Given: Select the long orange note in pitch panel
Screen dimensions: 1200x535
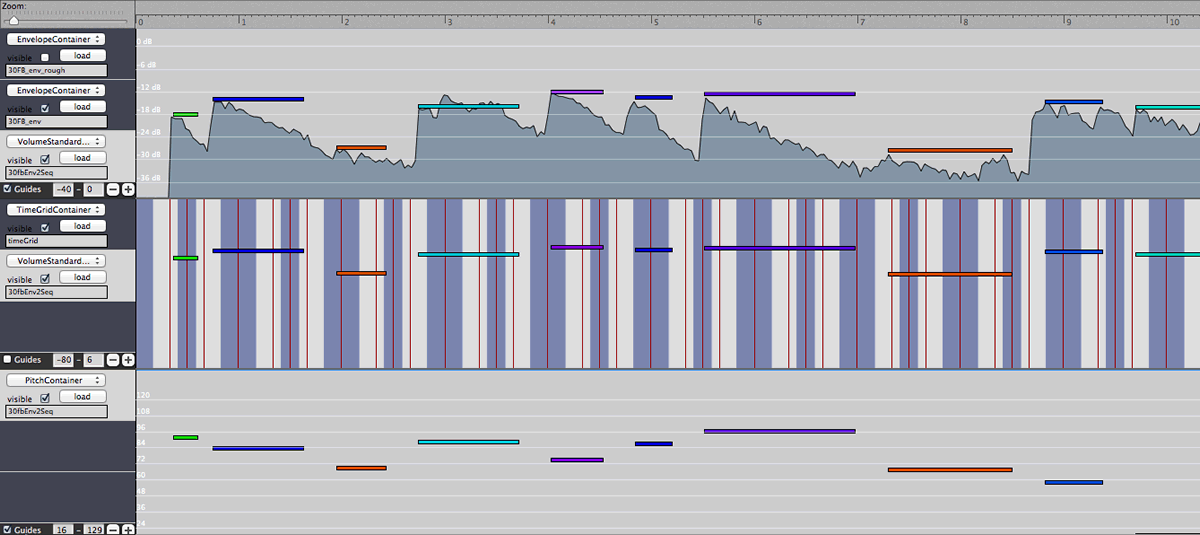Looking at the screenshot, I should click(950, 469).
